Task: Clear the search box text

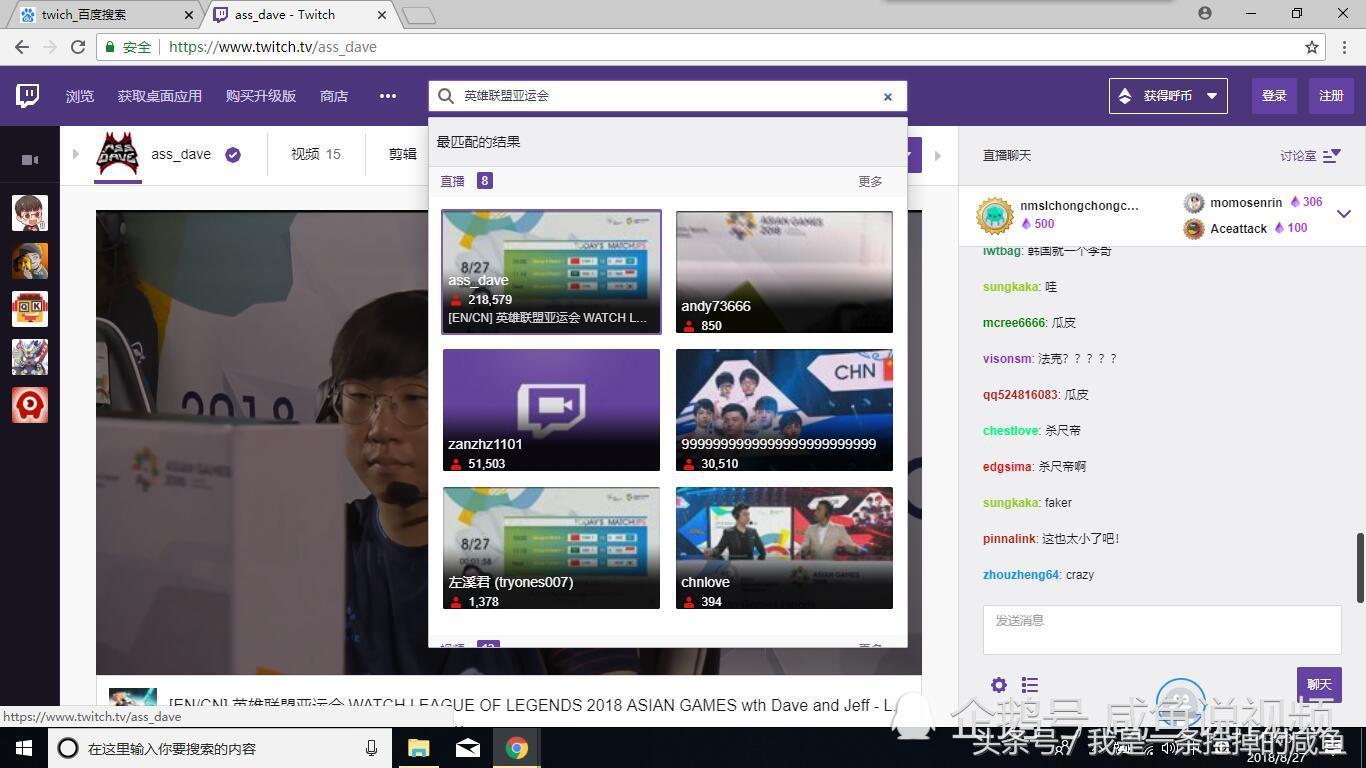Action: [887, 97]
